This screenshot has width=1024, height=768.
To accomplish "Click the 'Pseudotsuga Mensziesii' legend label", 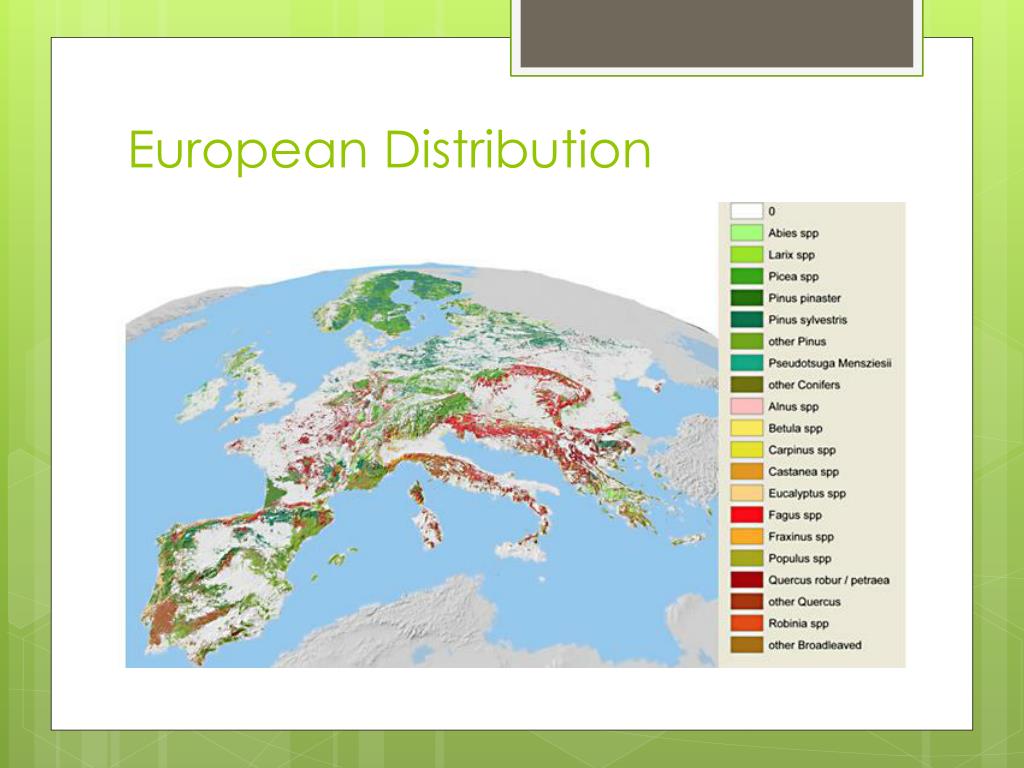I will pyautogui.click(x=829, y=362).
